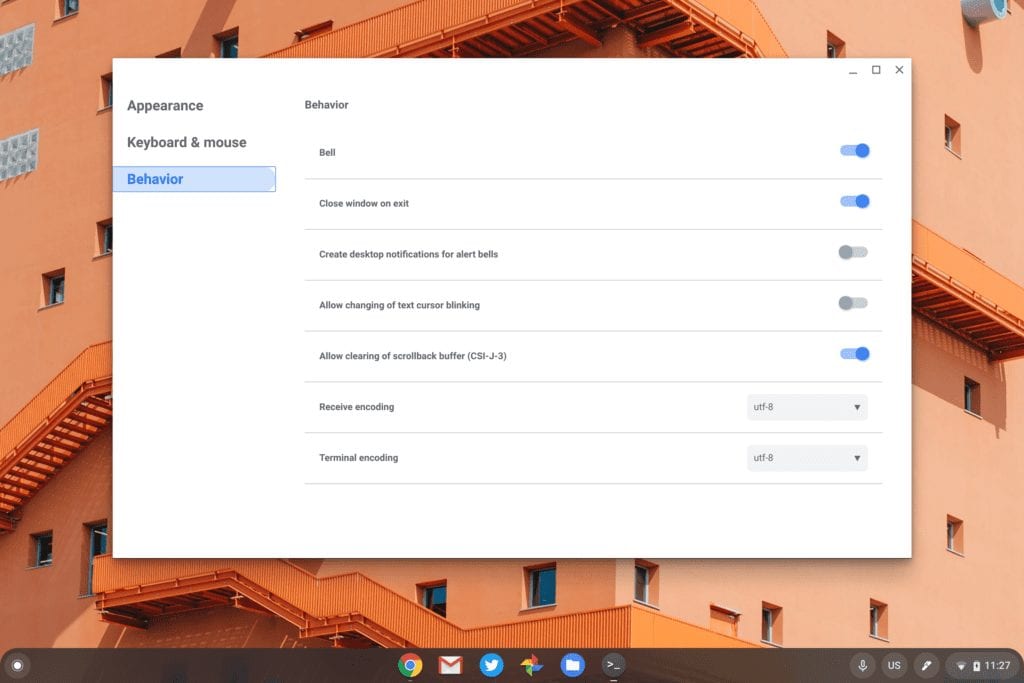Image resolution: width=1024 pixels, height=683 pixels.
Task: Click 'Allow clearing of scrollback buffer (CSI-J-3)' text
Action: (413, 356)
